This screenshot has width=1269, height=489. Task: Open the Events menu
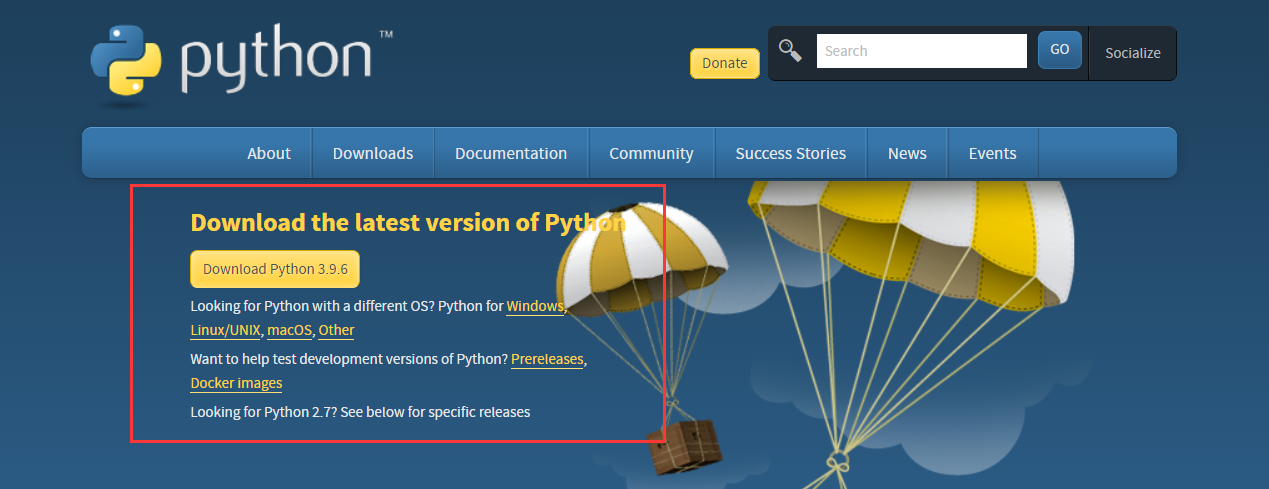[993, 153]
